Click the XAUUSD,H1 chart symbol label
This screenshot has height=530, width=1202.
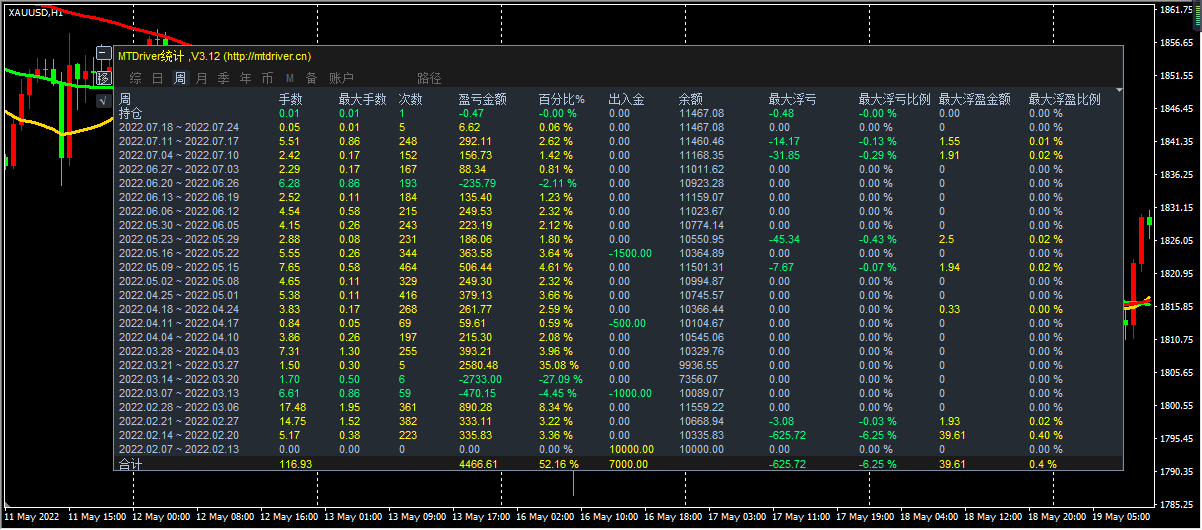pos(35,11)
